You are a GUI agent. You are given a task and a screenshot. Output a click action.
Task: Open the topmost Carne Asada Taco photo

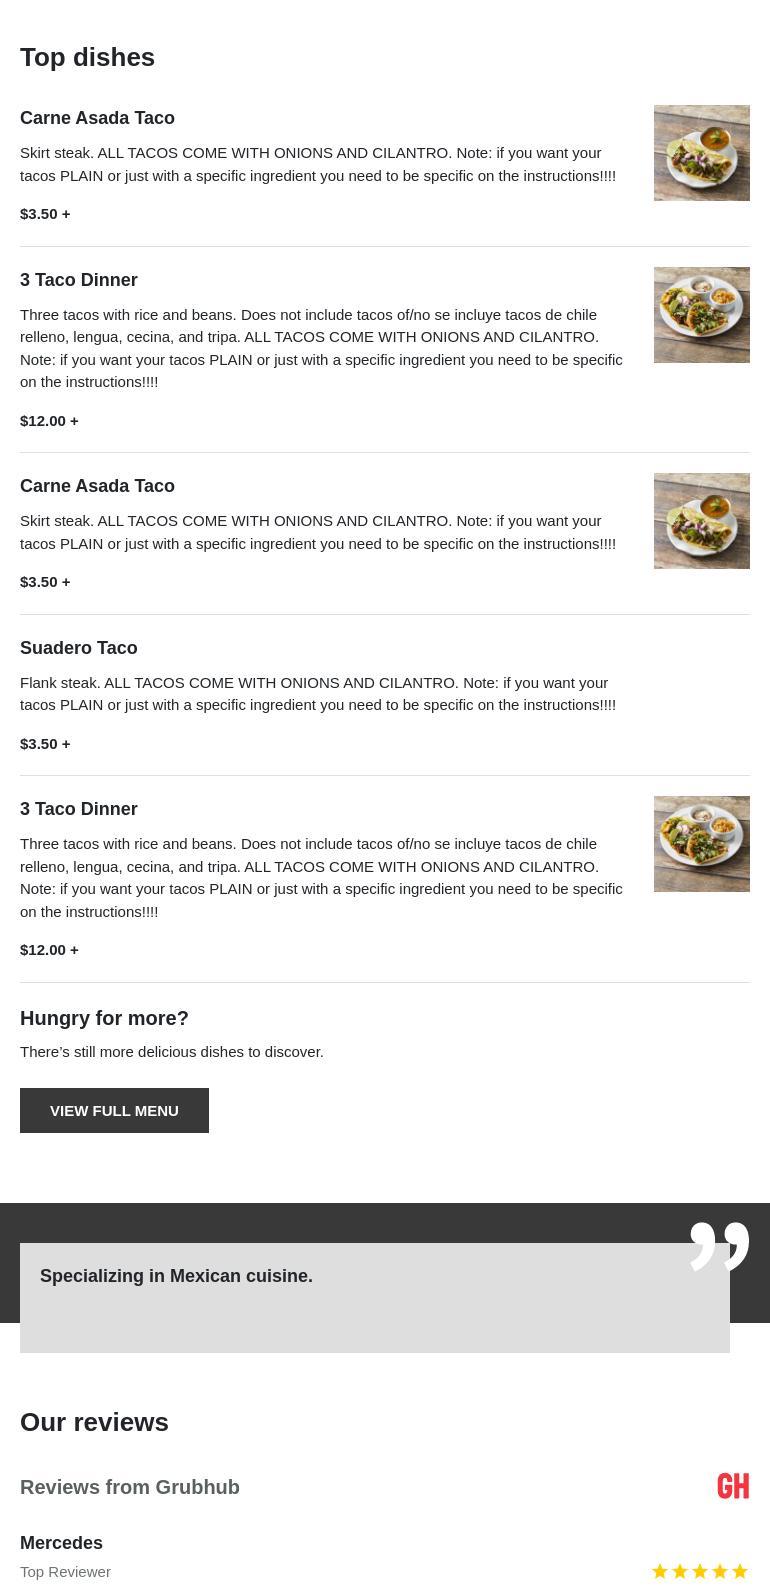tap(701, 153)
